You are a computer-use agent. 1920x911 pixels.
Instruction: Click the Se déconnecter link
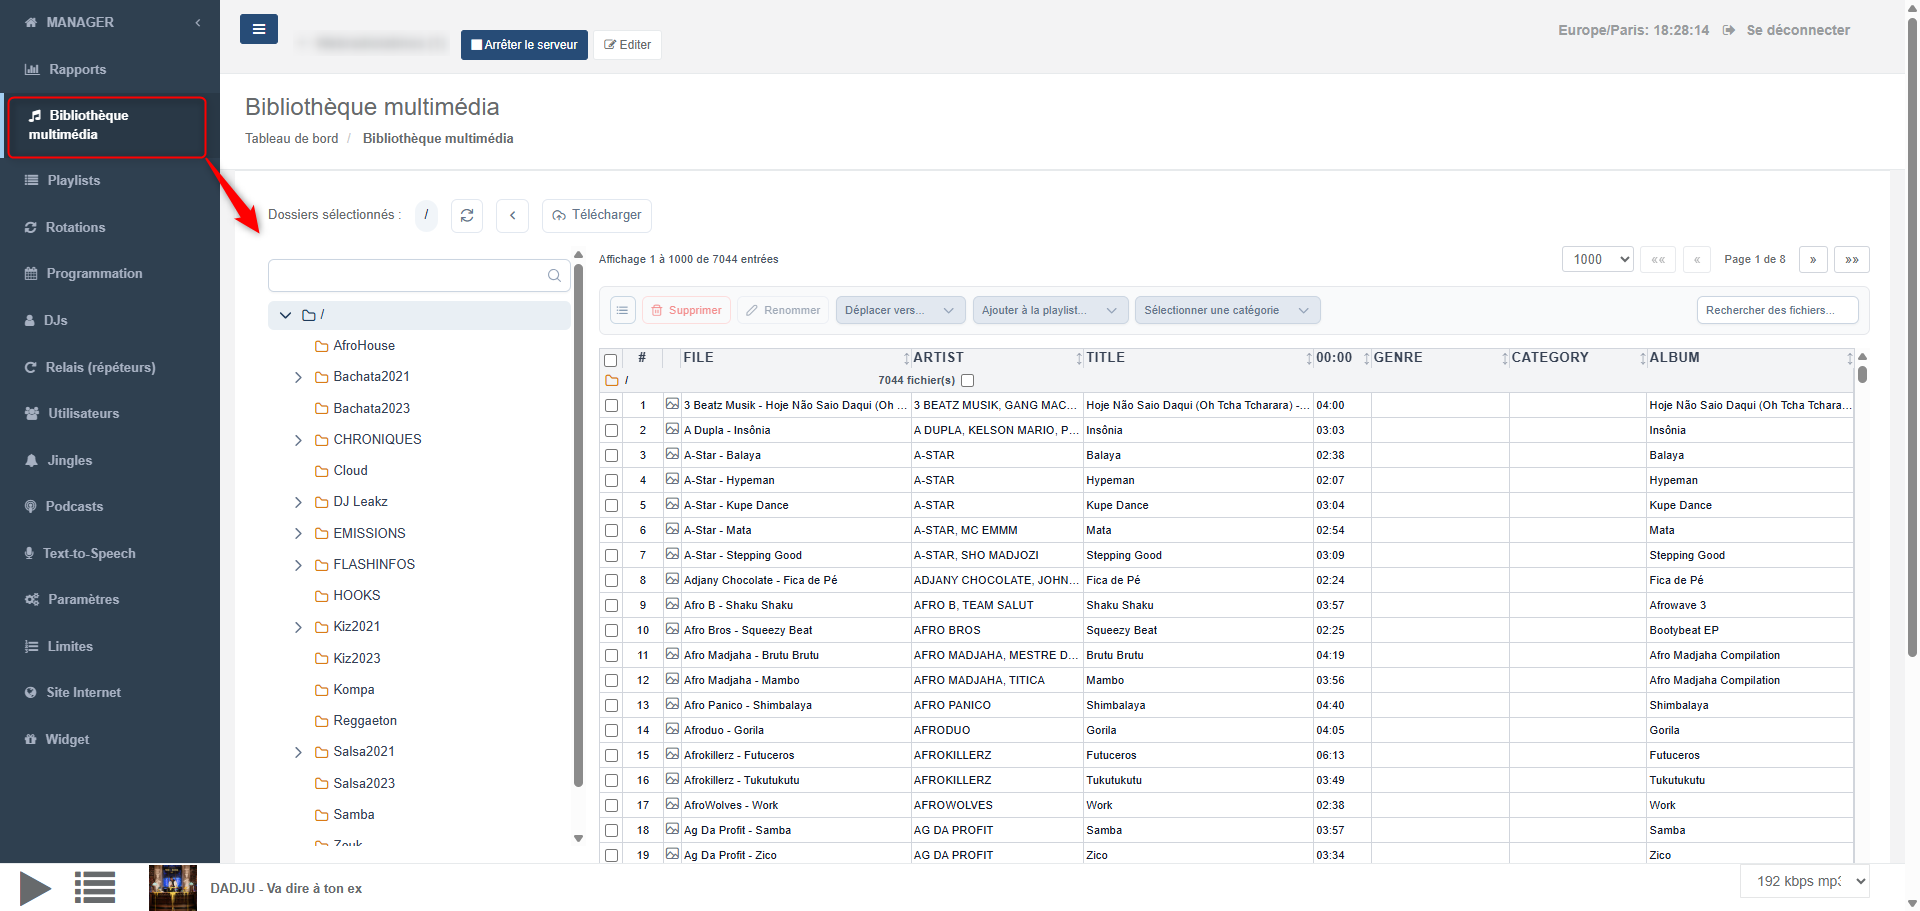[1797, 30]
